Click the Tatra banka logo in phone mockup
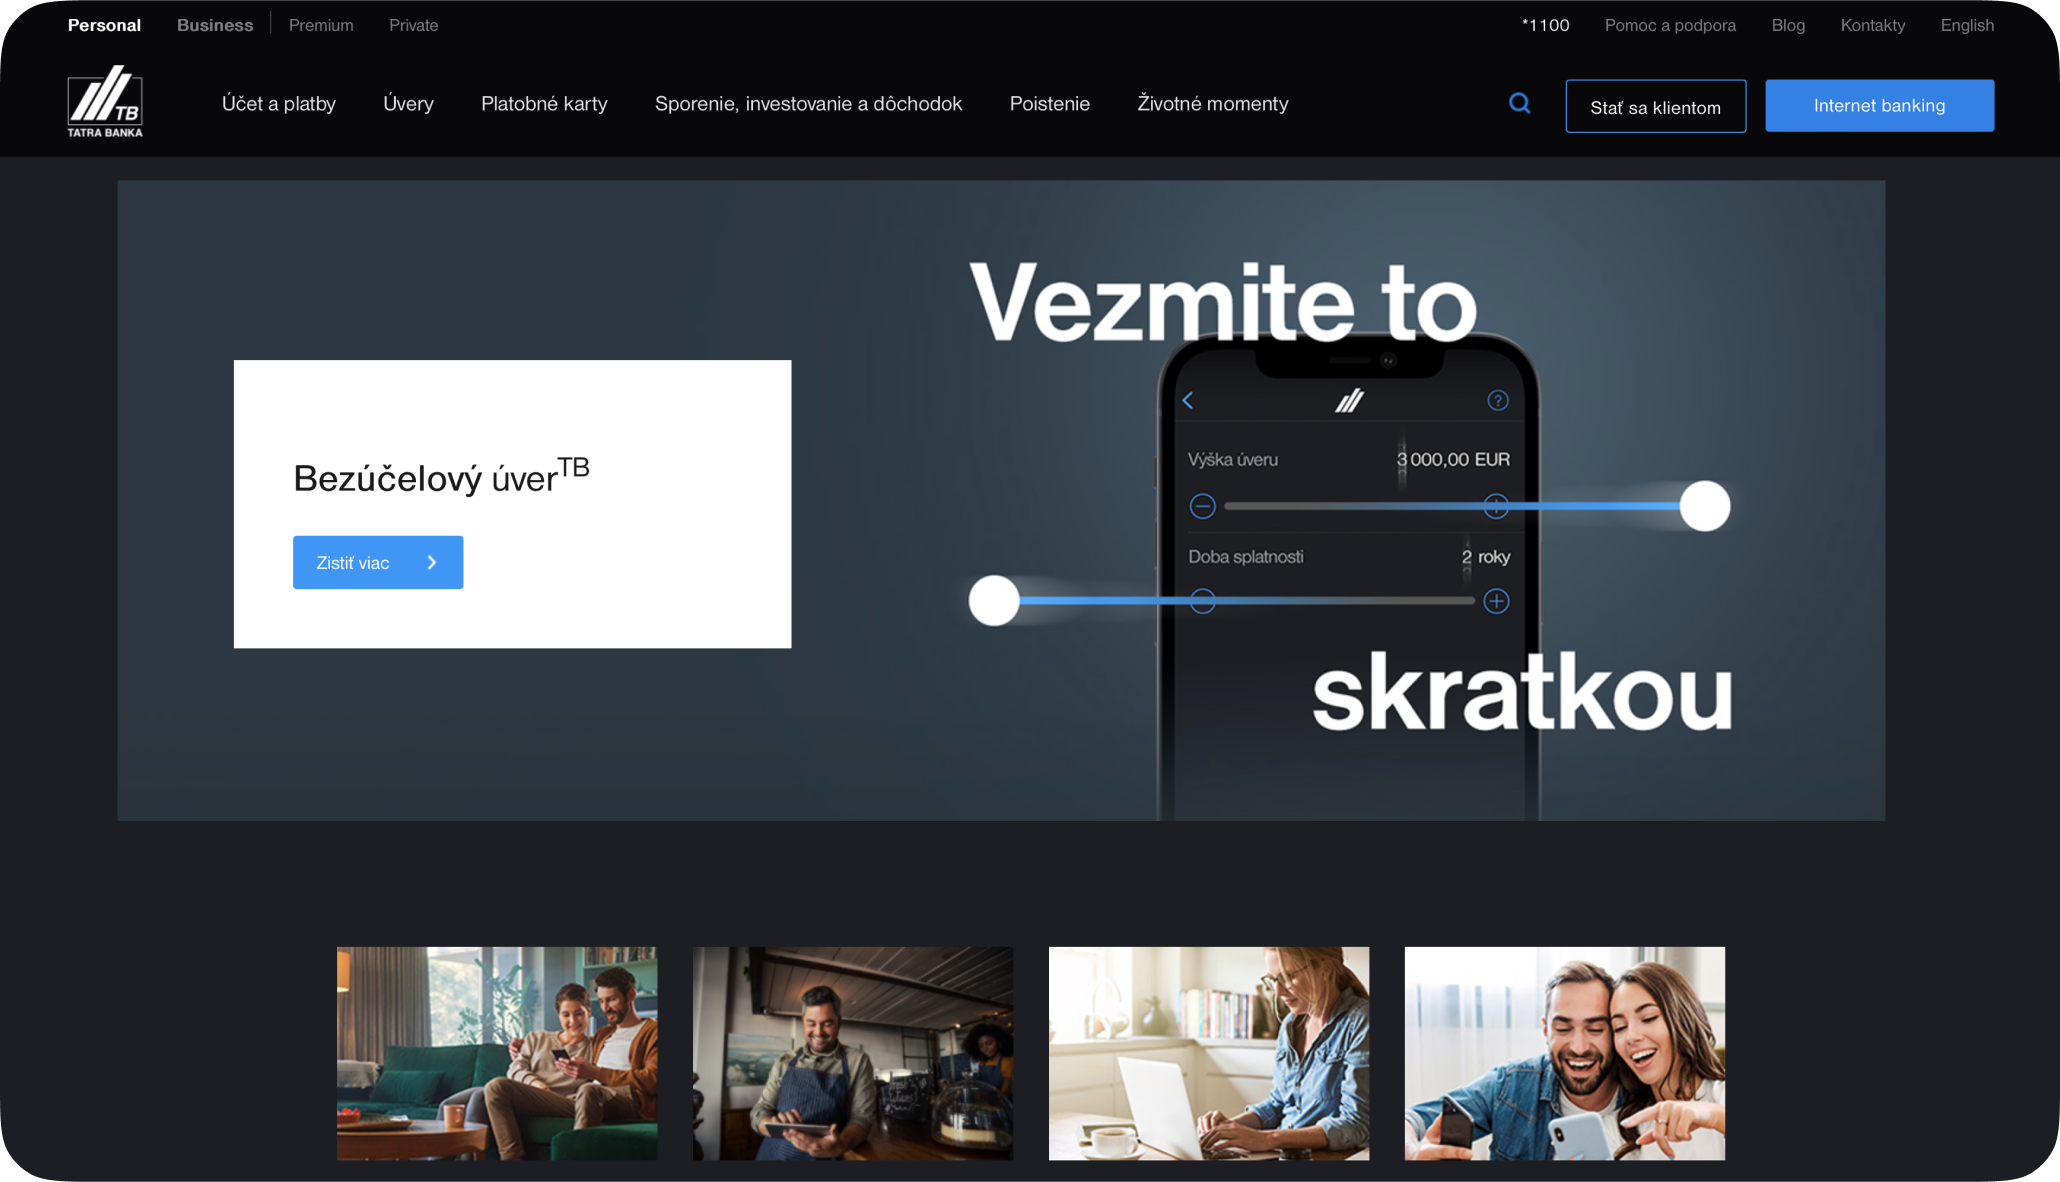Image resolution: width=2060 pixels, height=1182 pixels. tap(1349, 401)
